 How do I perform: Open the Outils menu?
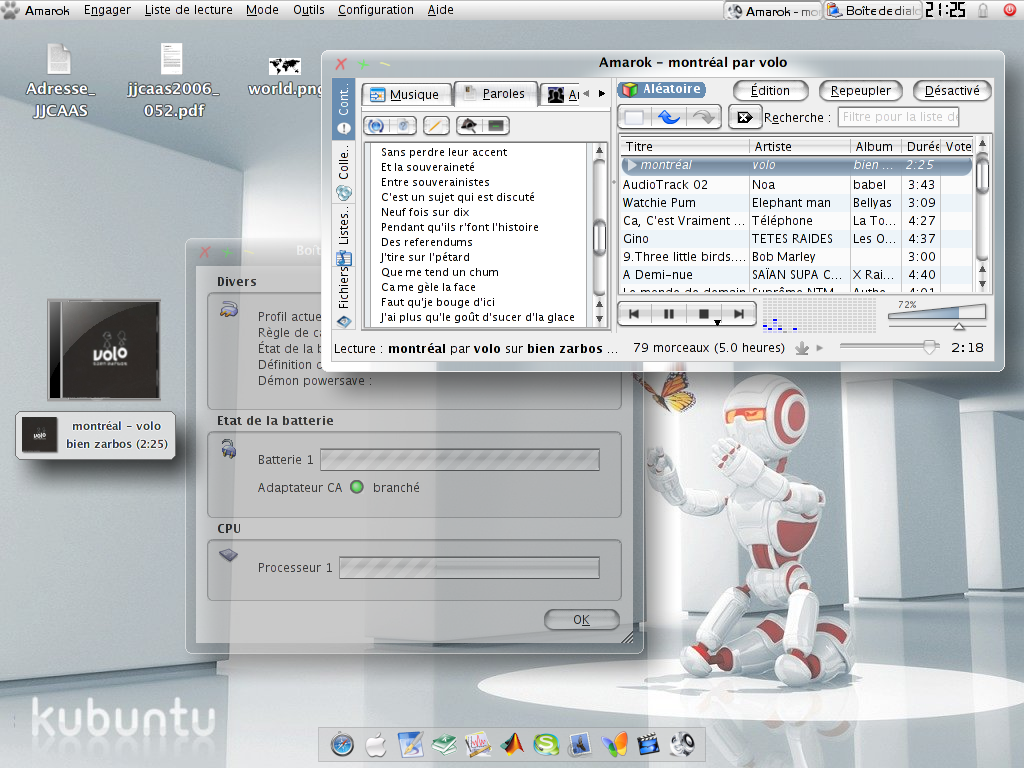click(309, 10)
